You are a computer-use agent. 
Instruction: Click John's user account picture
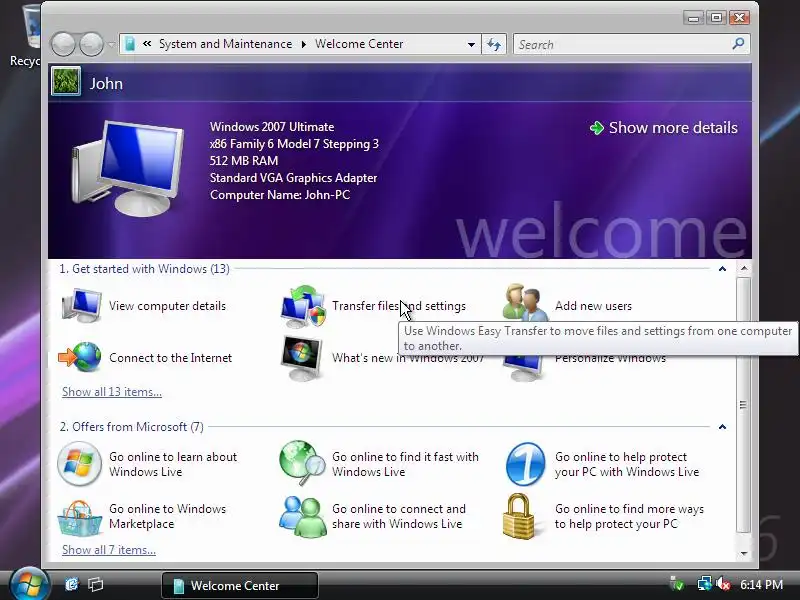[66, 82]
